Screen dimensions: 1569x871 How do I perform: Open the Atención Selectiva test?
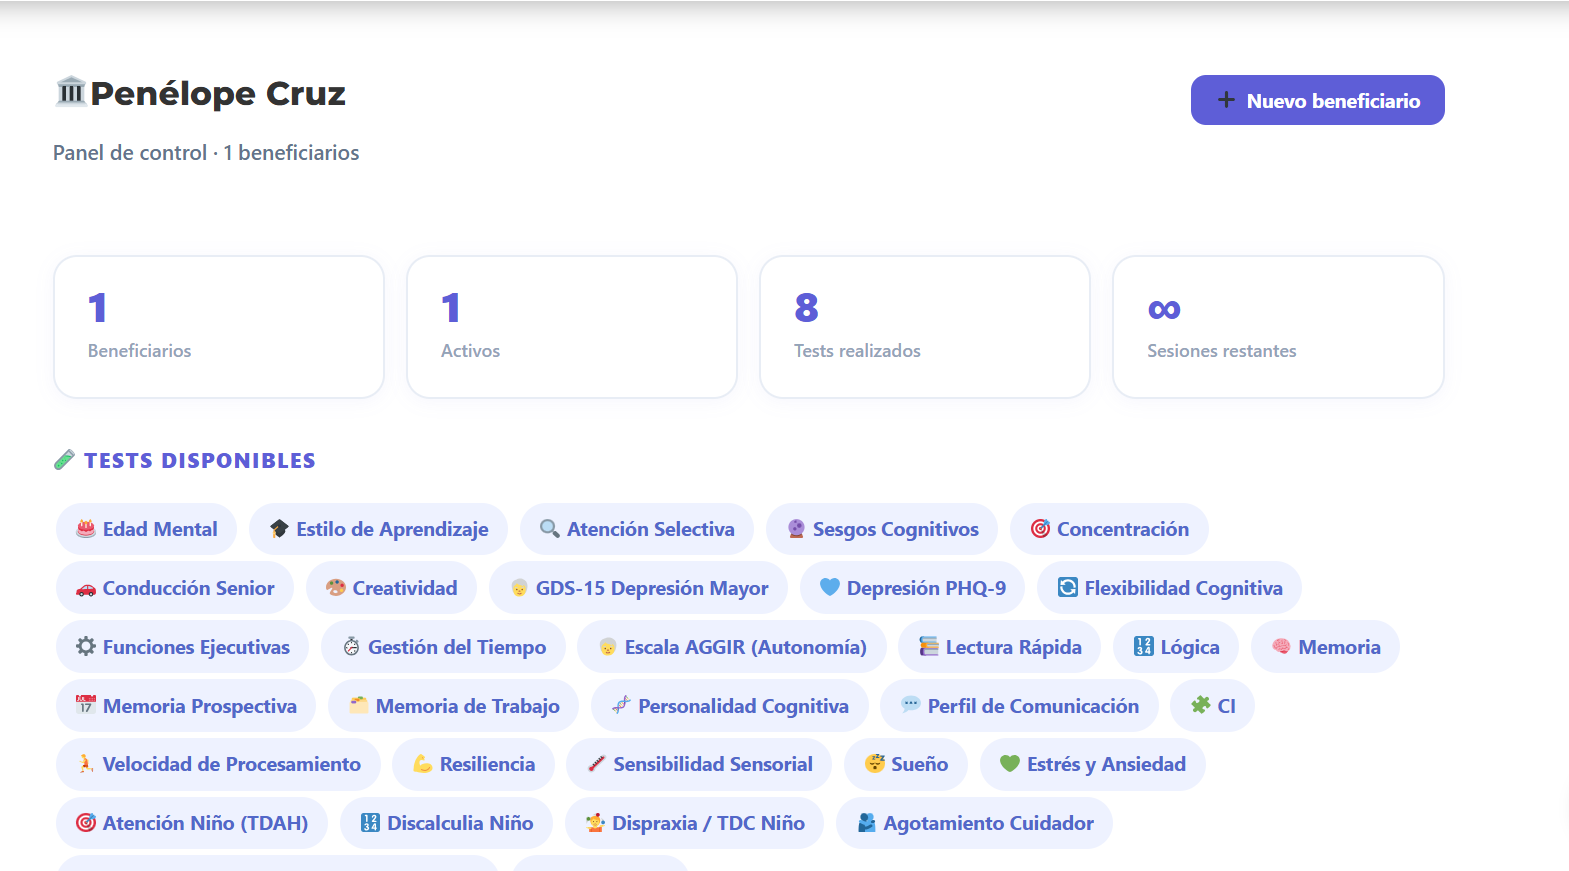click(637, 529)
